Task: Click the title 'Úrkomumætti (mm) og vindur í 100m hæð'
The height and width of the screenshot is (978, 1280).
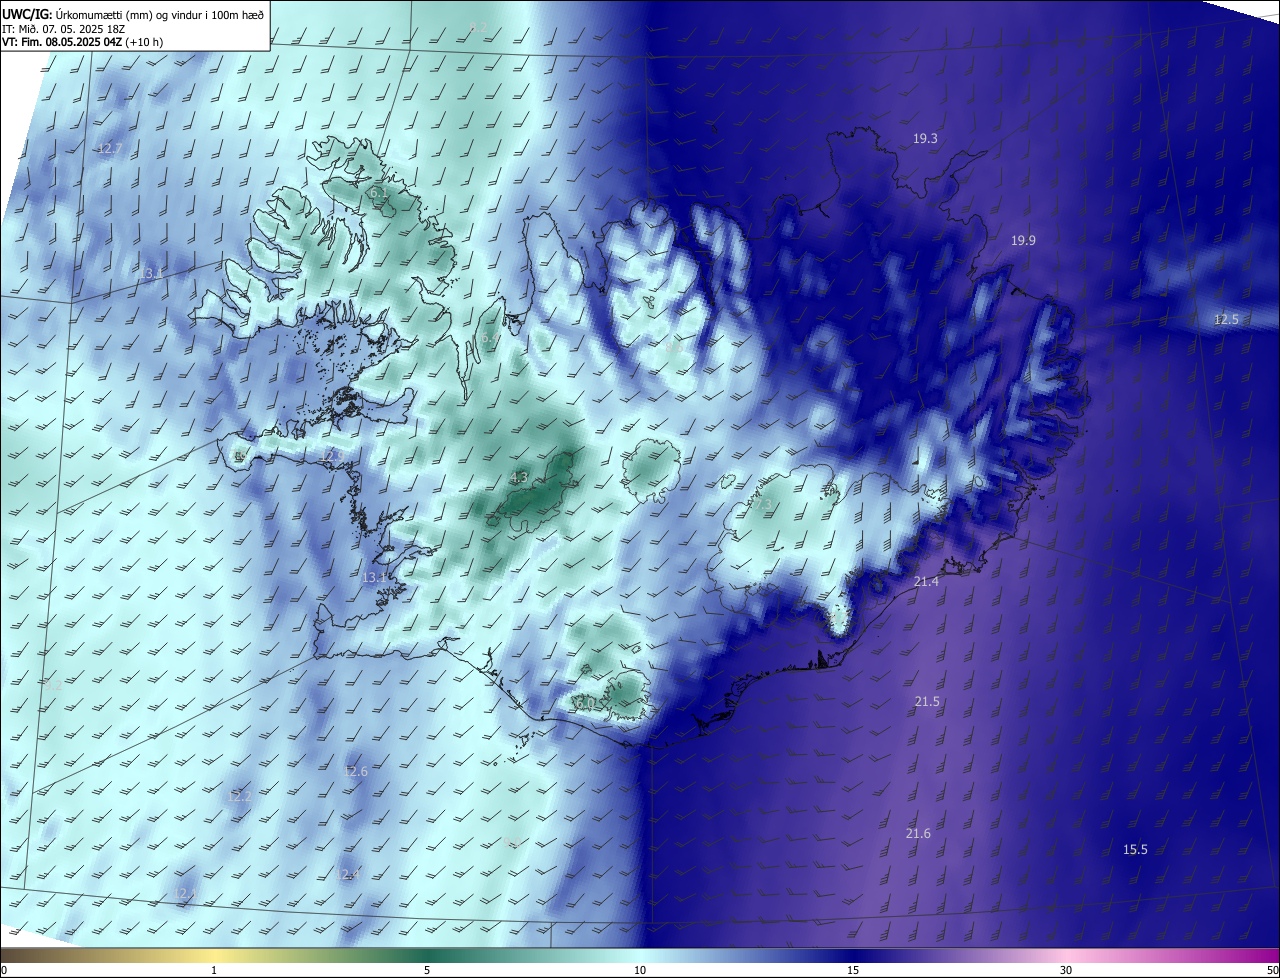Action: tap(161, 13)
